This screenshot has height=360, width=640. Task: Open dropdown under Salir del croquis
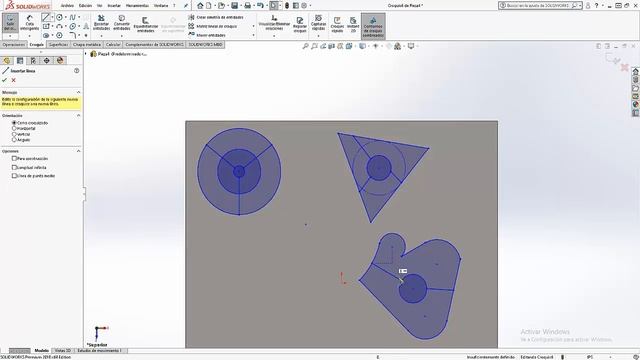point(10,36)
